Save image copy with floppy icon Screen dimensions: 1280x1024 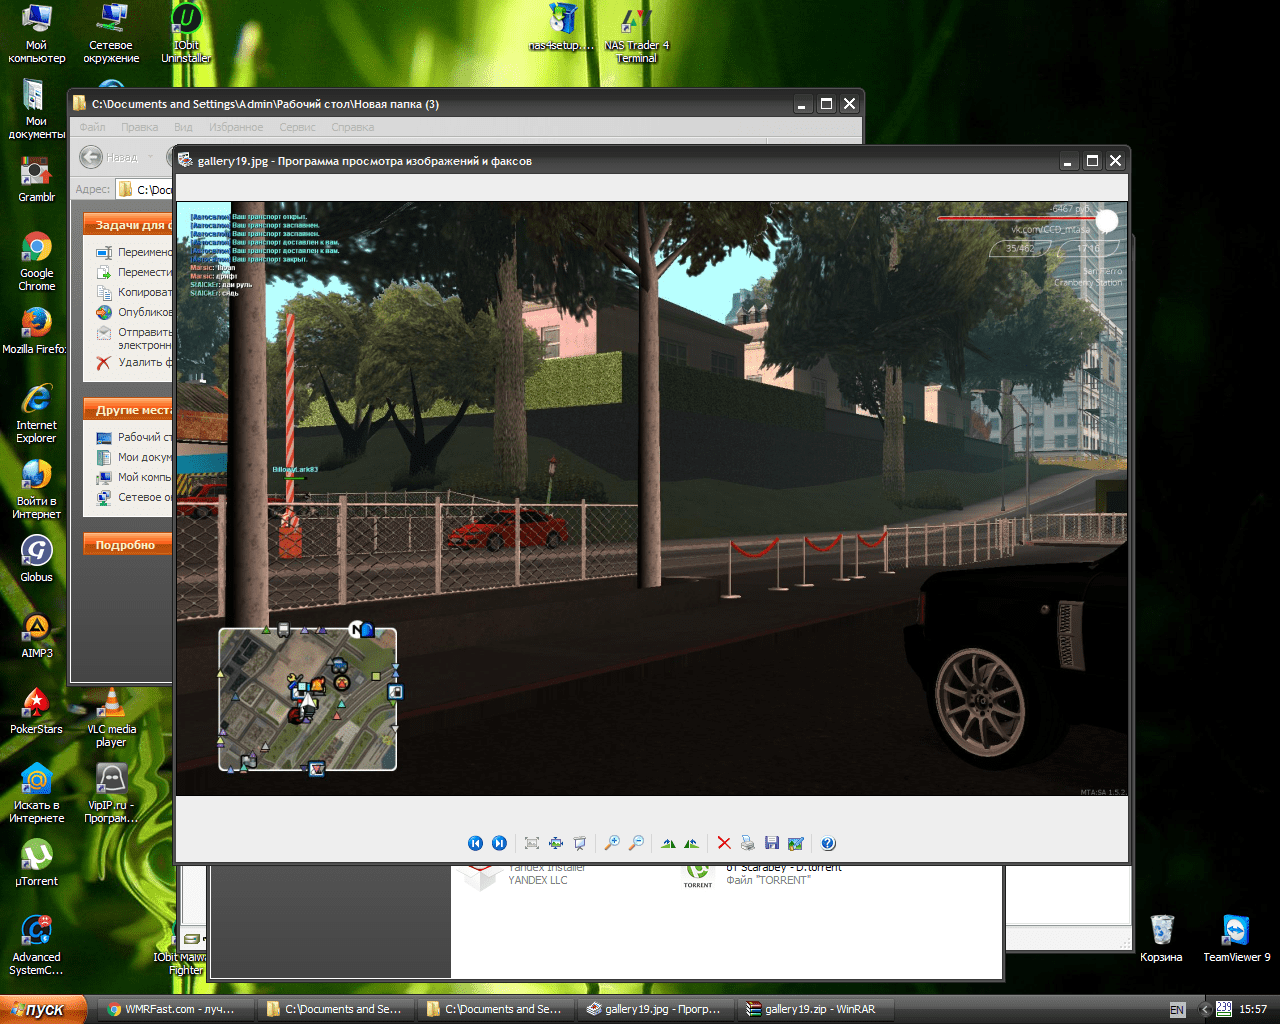point(772,843)
